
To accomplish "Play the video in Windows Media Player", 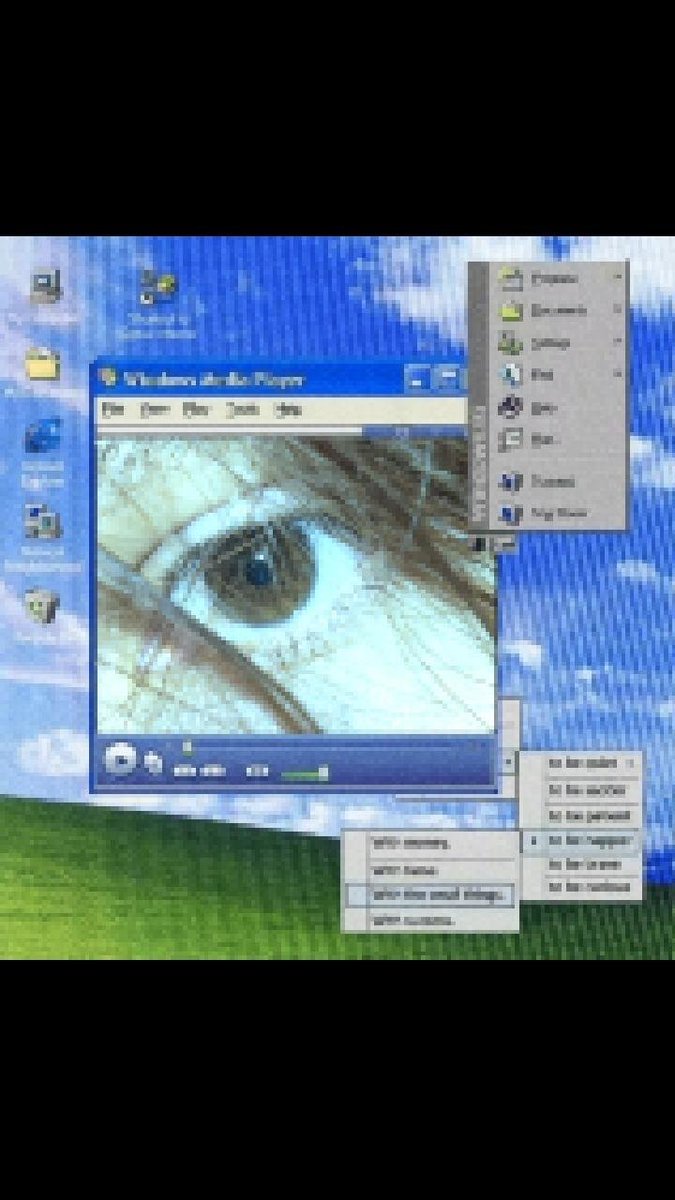I will [120, 758].
